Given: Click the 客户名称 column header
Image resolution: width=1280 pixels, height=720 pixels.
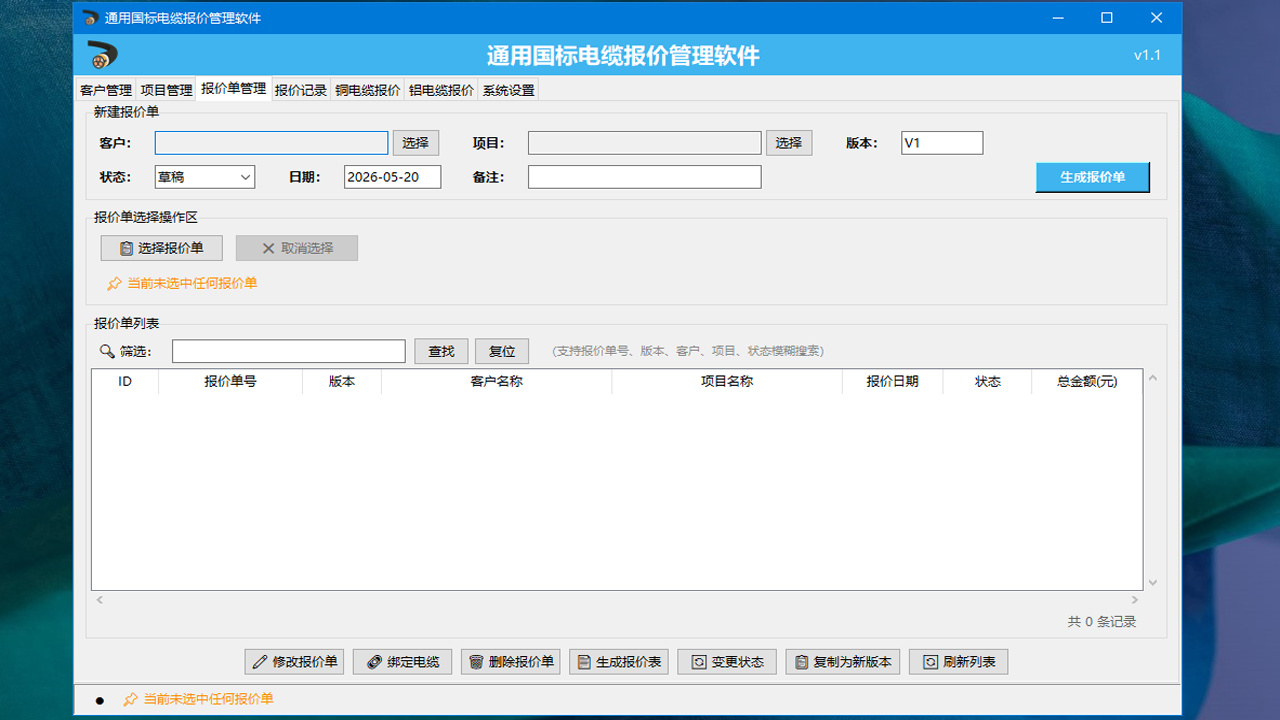Looking at the screenshot, I should tap(497, 382).
